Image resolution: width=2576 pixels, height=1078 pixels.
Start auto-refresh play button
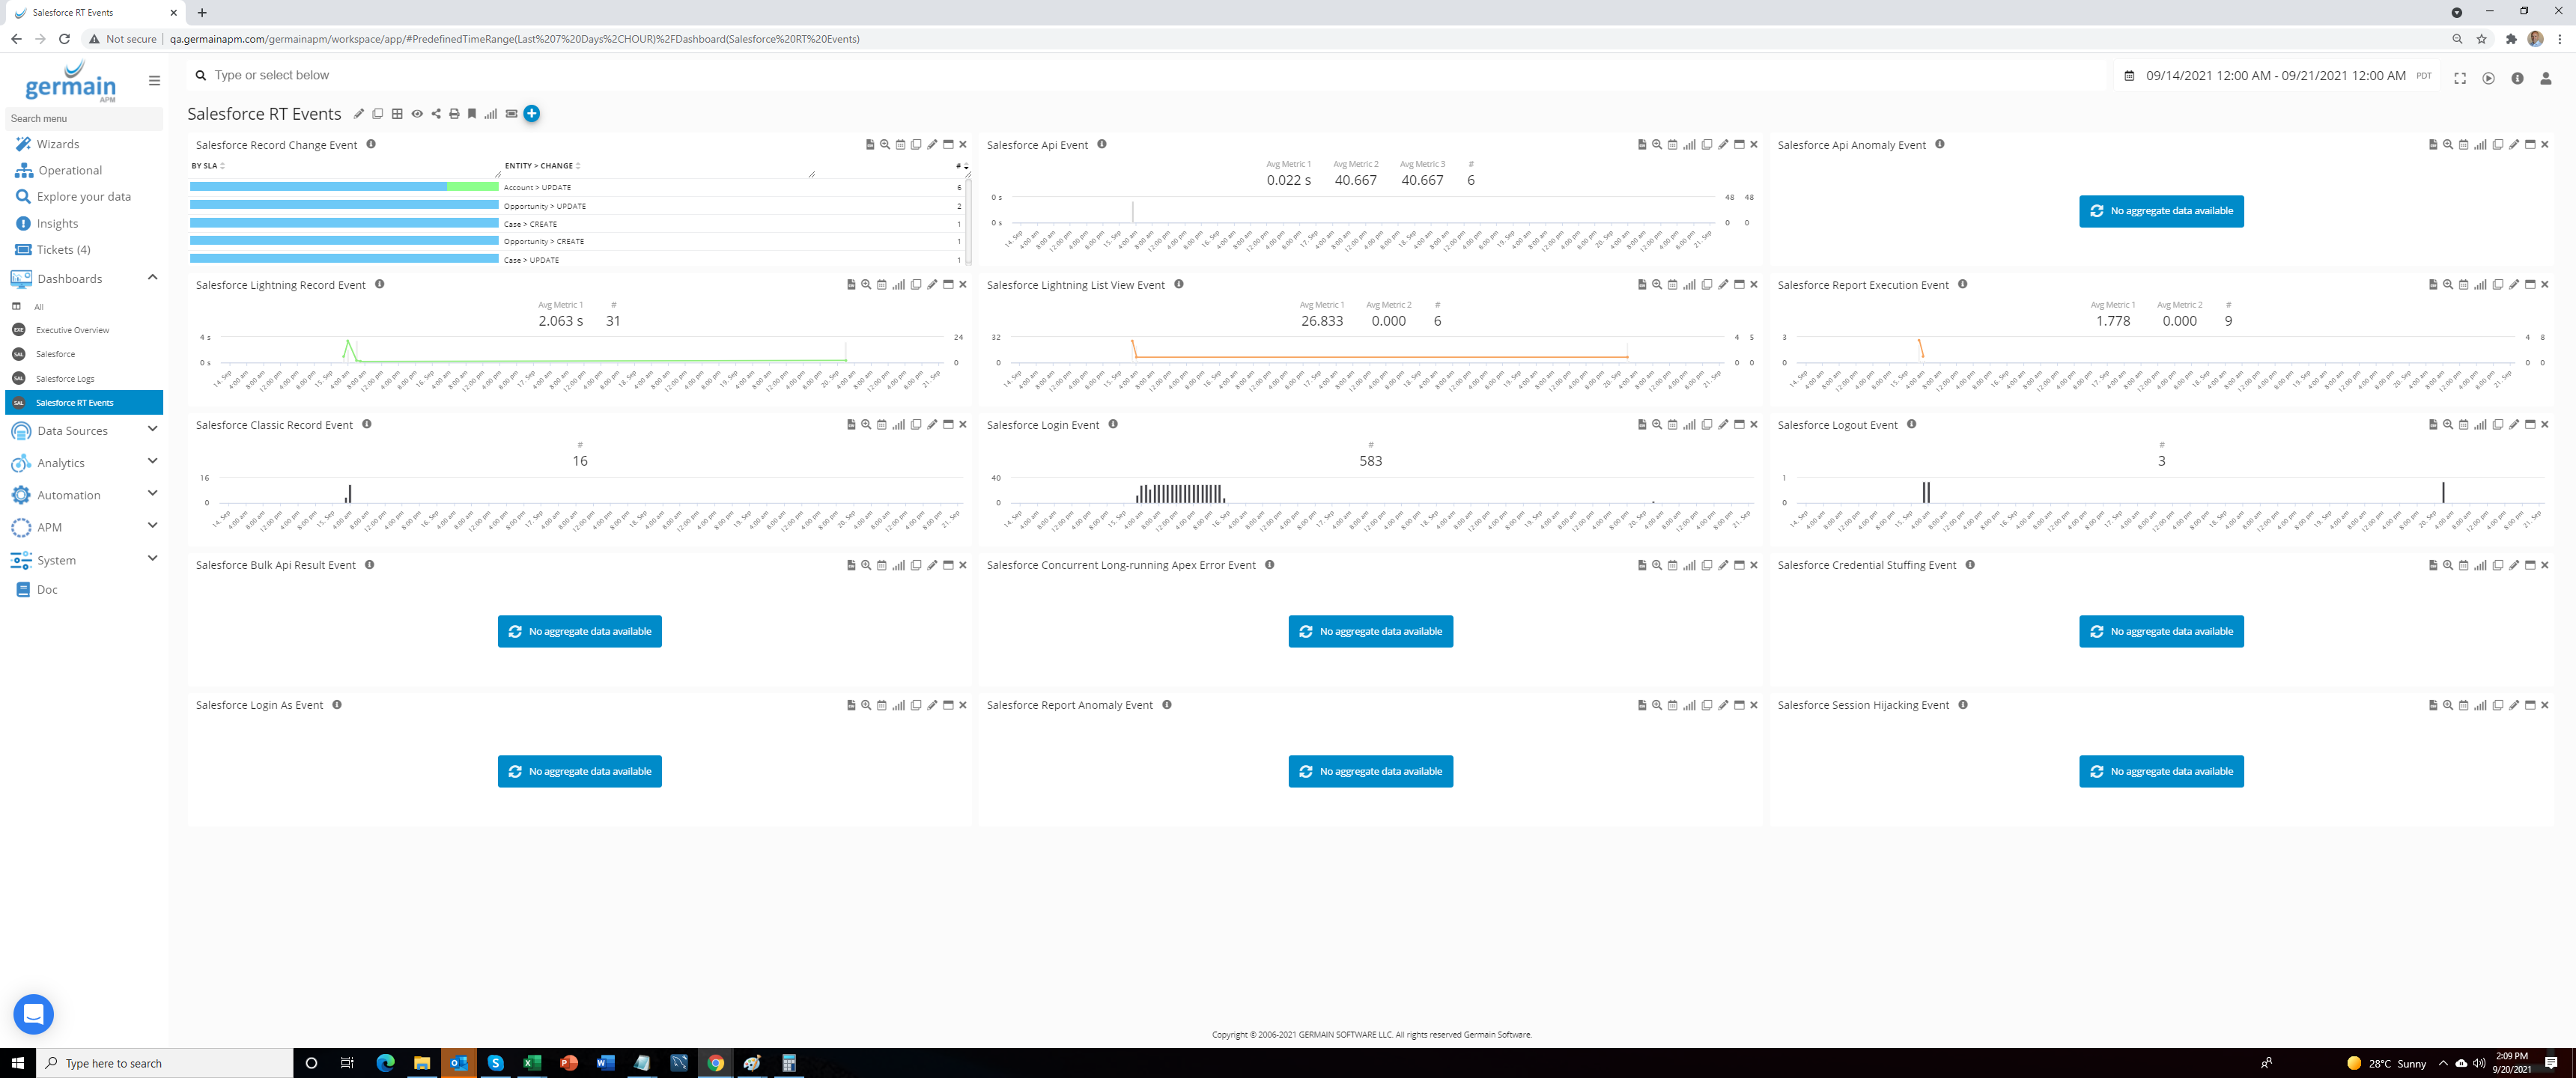(2488, 78)
